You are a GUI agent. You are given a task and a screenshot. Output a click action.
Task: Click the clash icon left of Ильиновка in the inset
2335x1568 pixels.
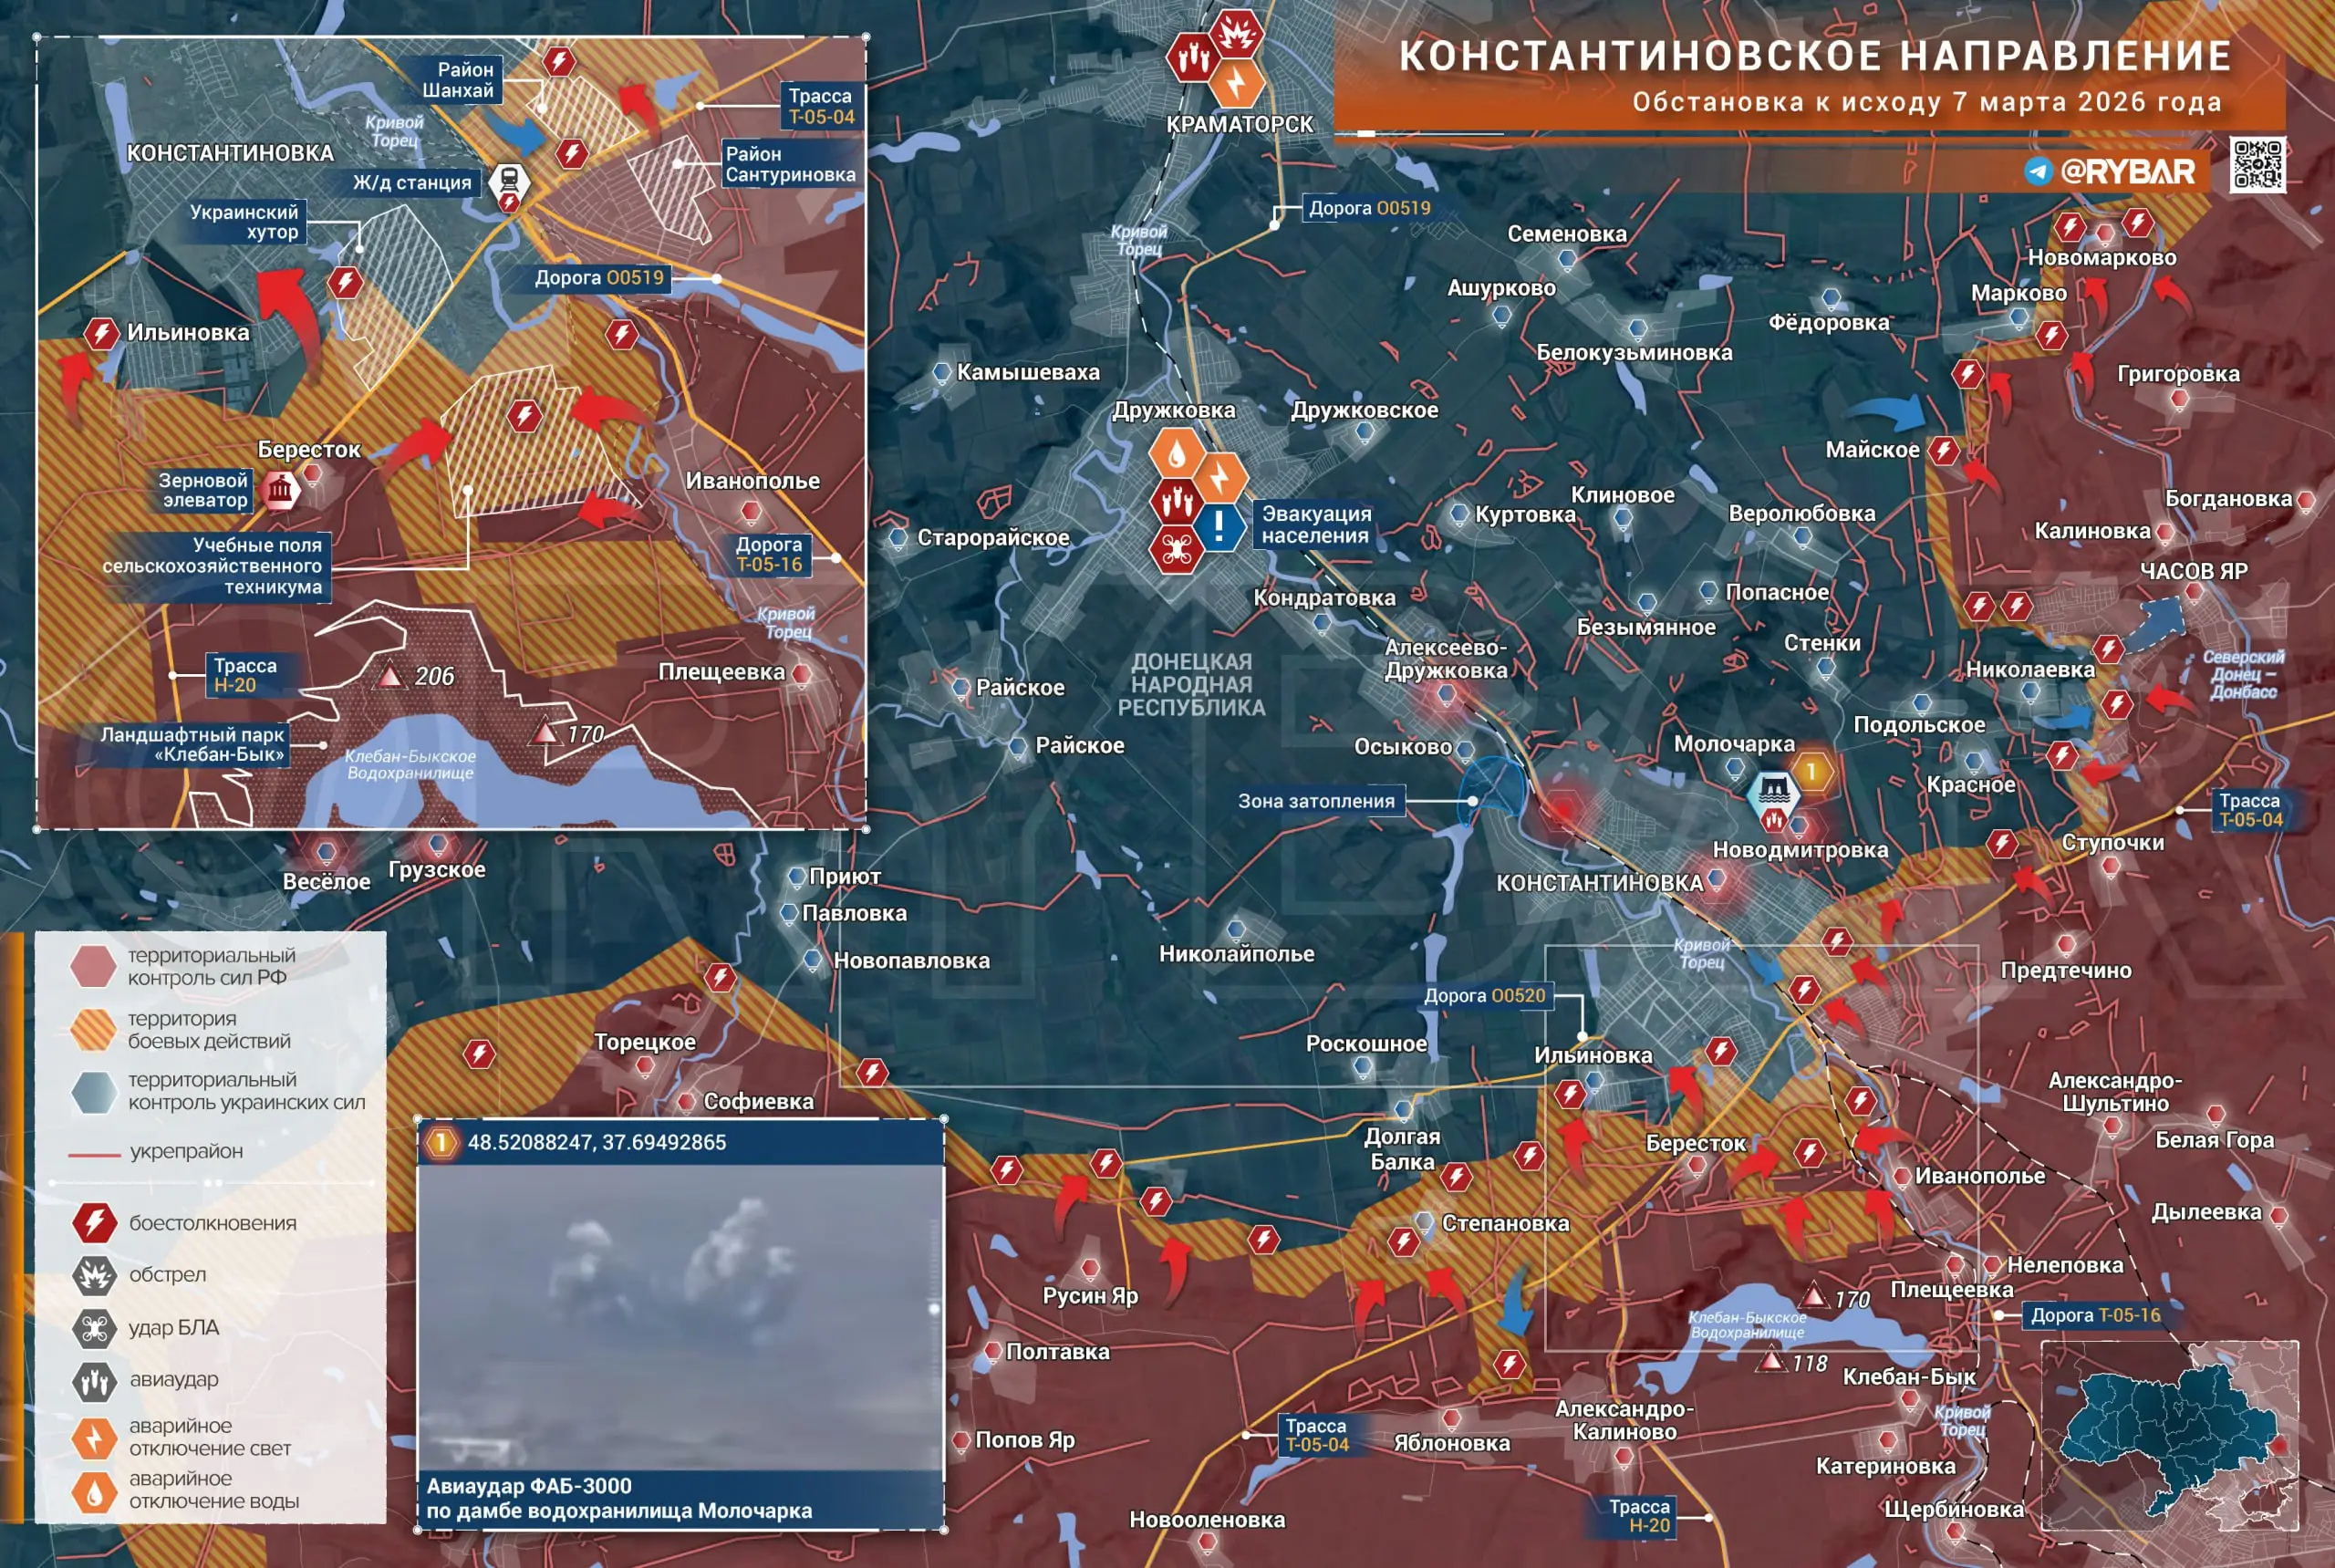coord(101,332)
